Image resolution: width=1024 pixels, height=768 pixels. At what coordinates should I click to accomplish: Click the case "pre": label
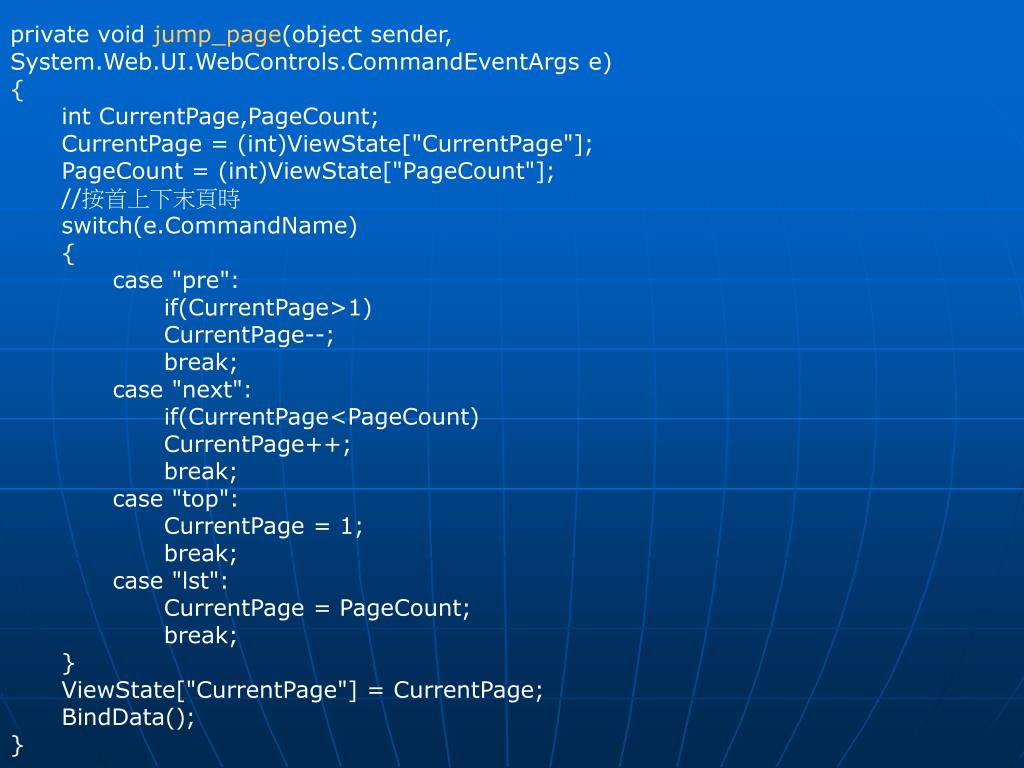click(x=176, y=281)
